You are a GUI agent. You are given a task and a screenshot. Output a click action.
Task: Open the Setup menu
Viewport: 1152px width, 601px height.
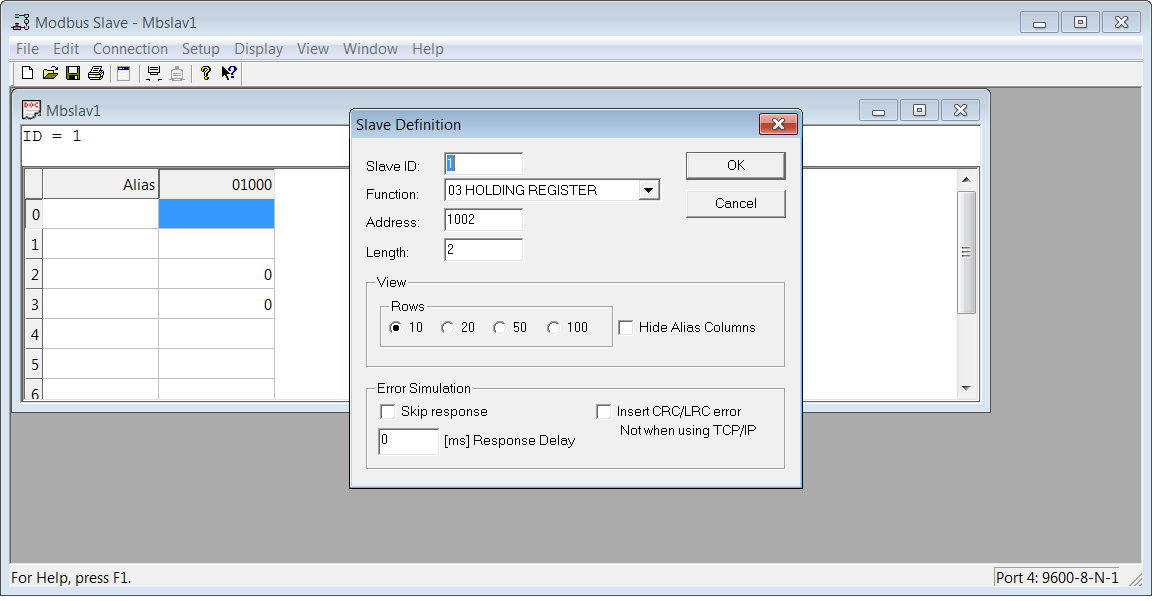[x=201, y=48]
